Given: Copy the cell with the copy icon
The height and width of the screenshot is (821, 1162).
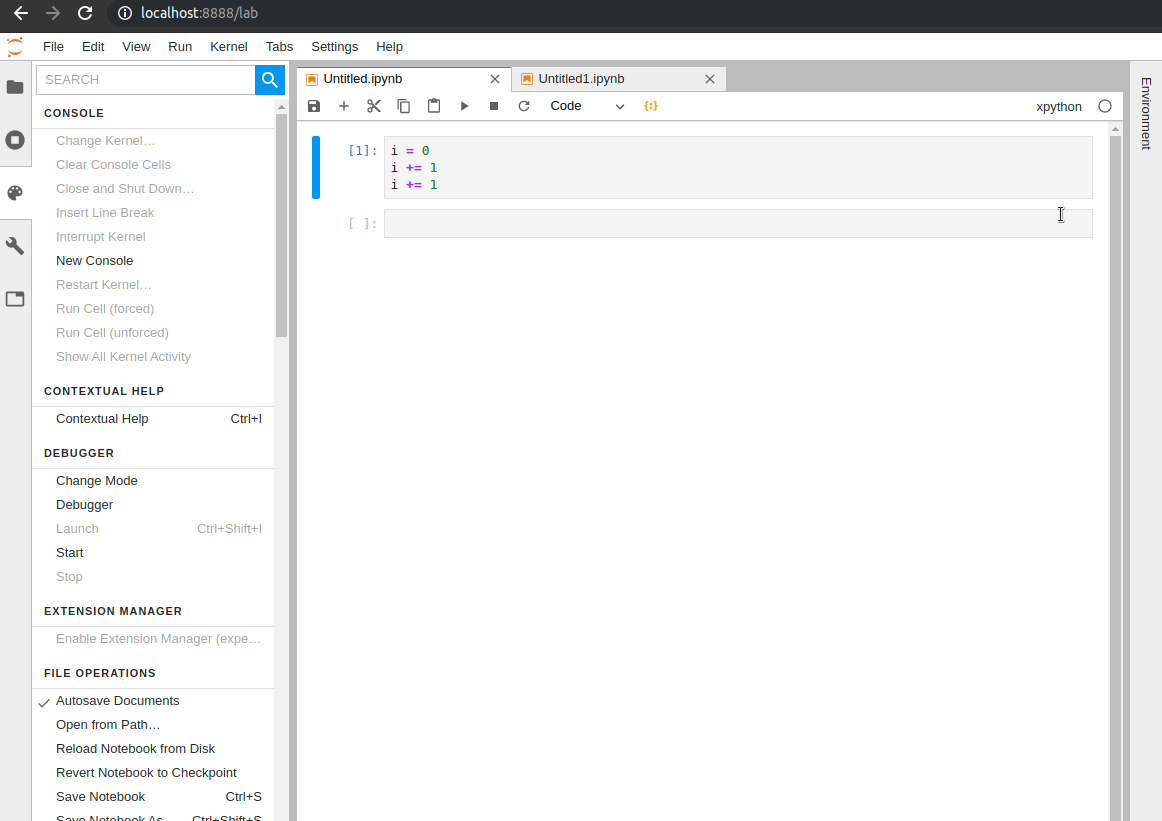Looking at the screenshot, I should (404, 105).
